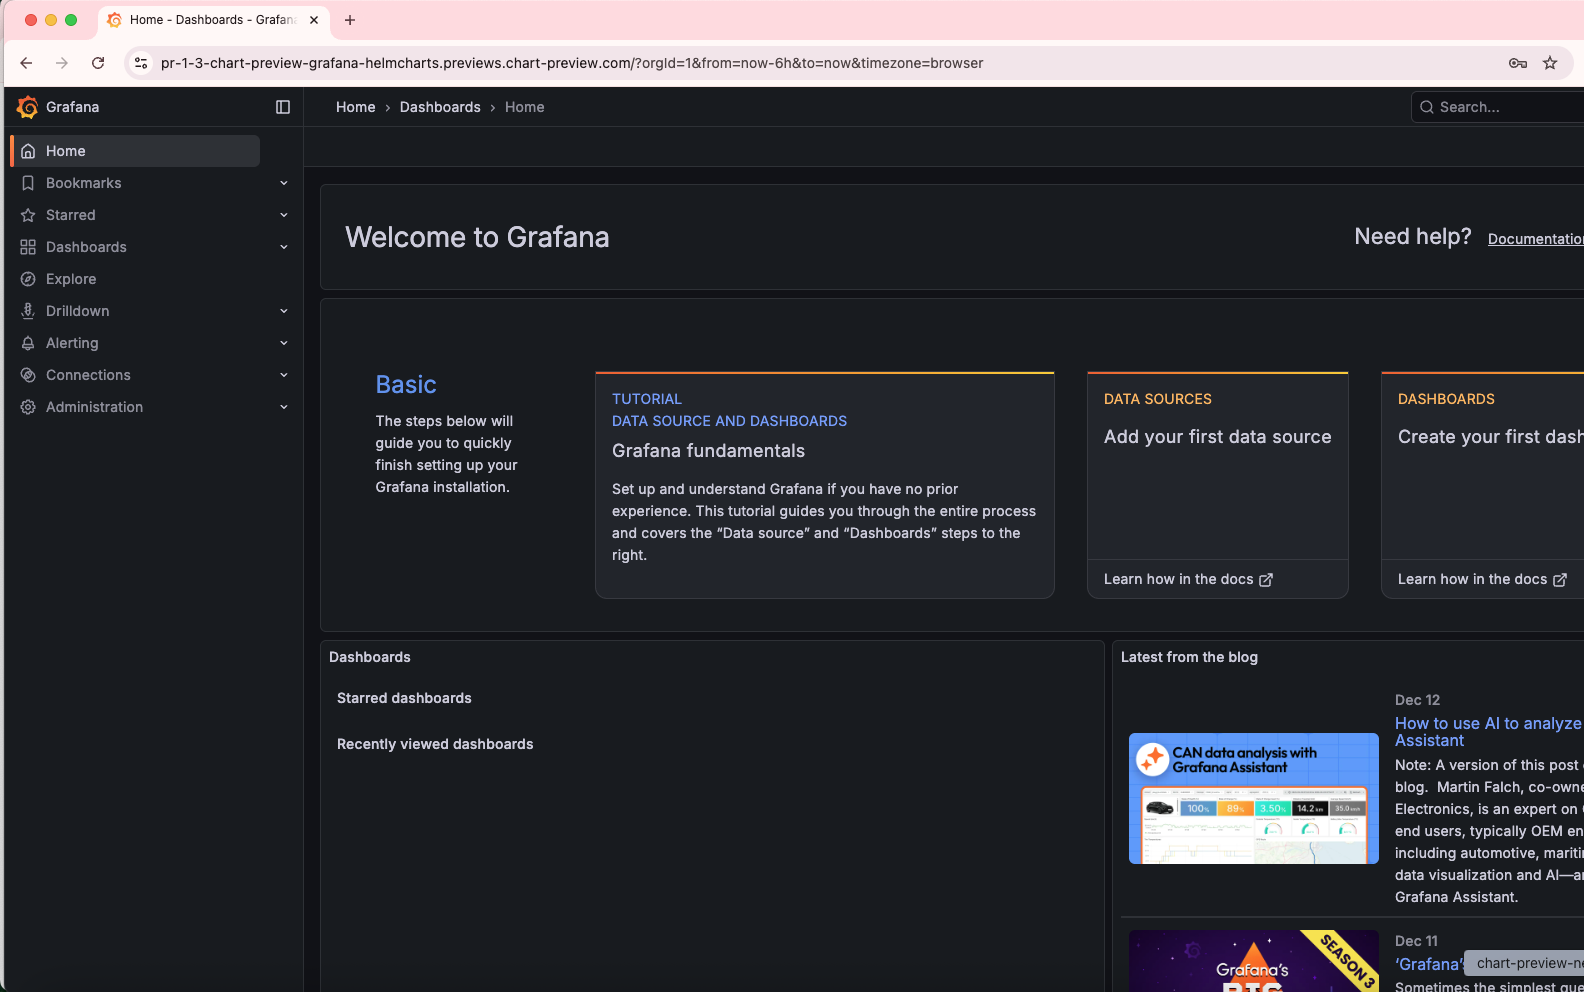The width and height of the screenshot is (1584, 992).
Task: Open Alerting in the sidebar menu
Action: [72, 343]
